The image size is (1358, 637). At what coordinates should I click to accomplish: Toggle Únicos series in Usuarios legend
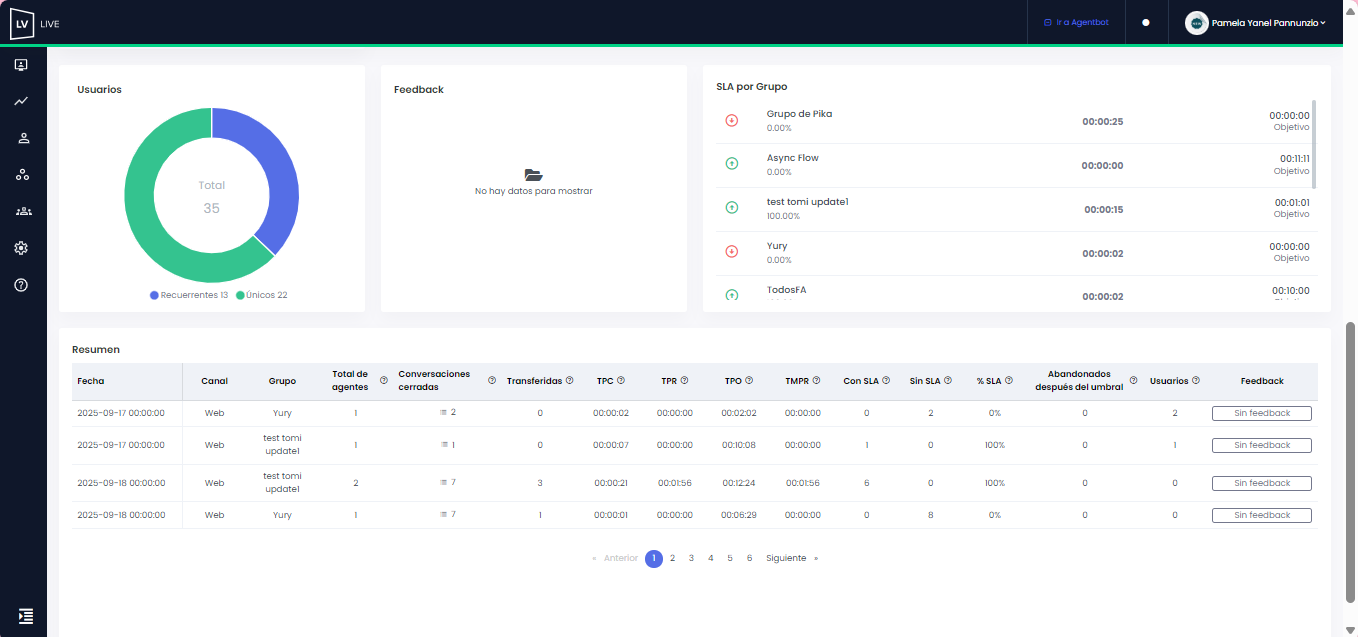tap(262, 295)
